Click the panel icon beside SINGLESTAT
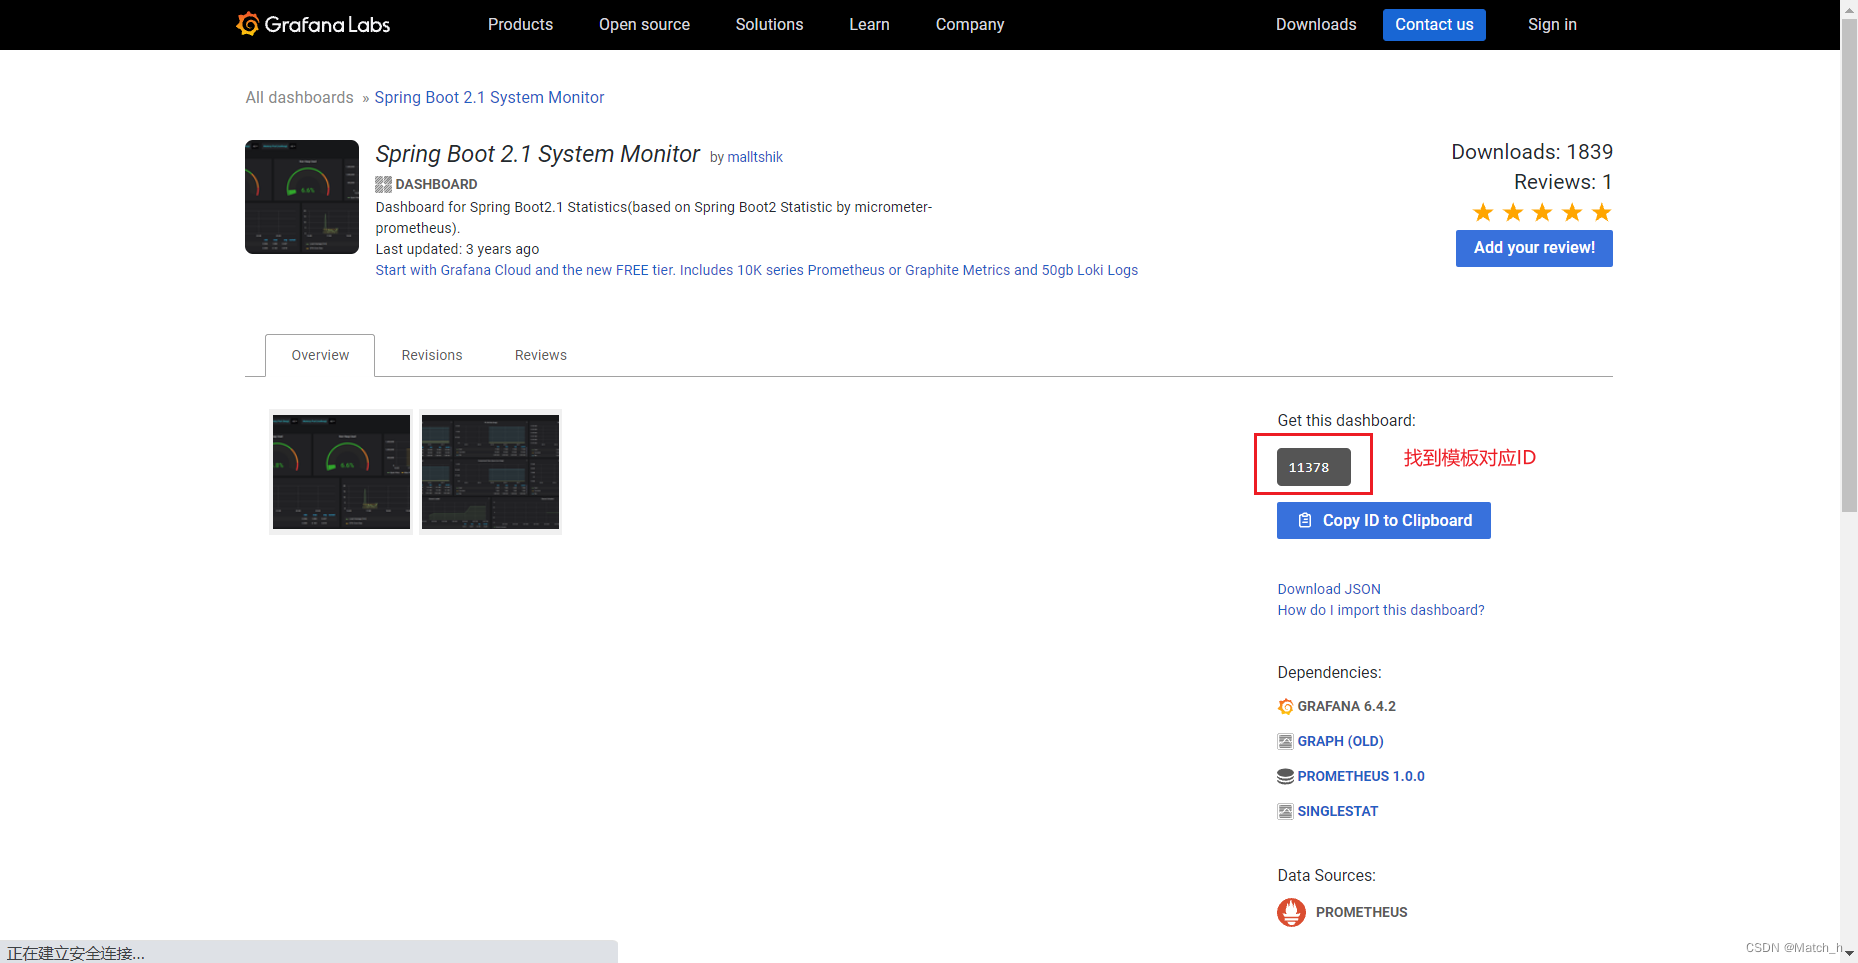1858x963 pixels. tap(1285, 811)
